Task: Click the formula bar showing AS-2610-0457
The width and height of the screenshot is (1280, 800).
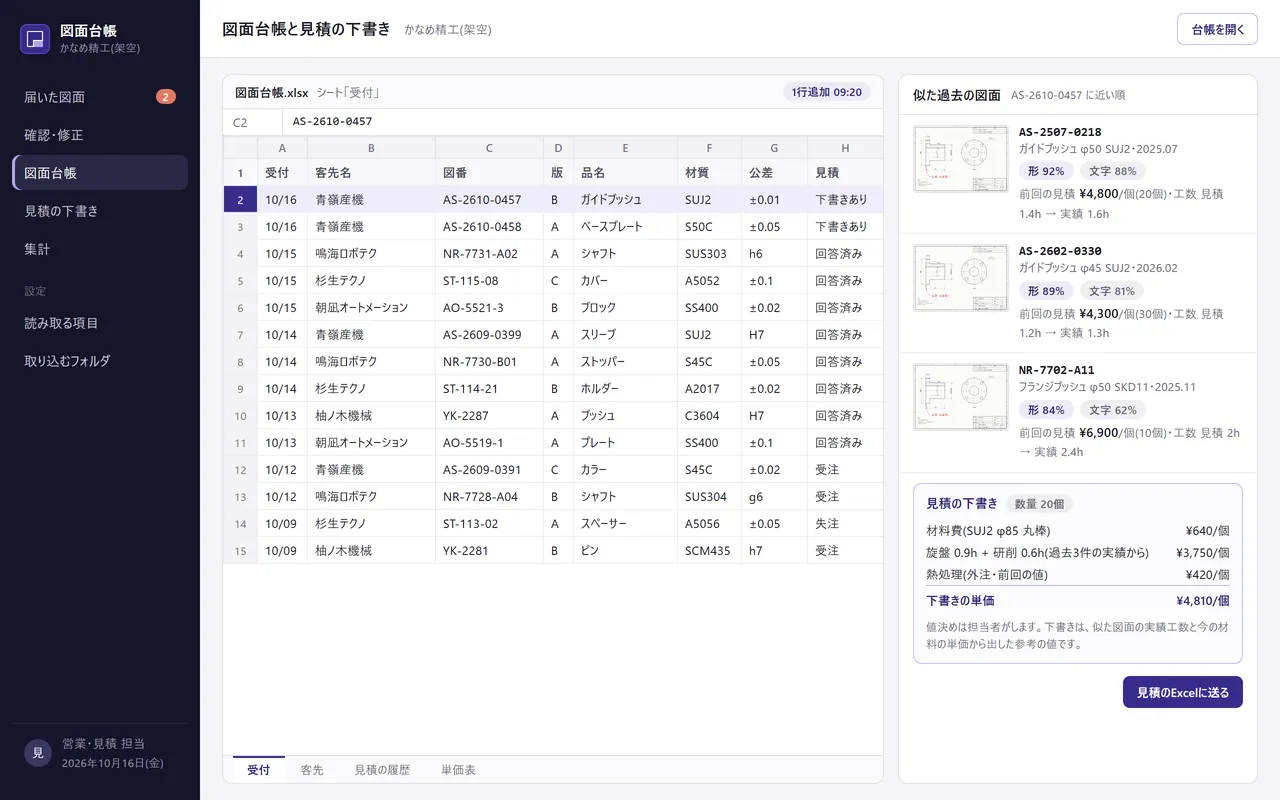Action: point(583,122)
